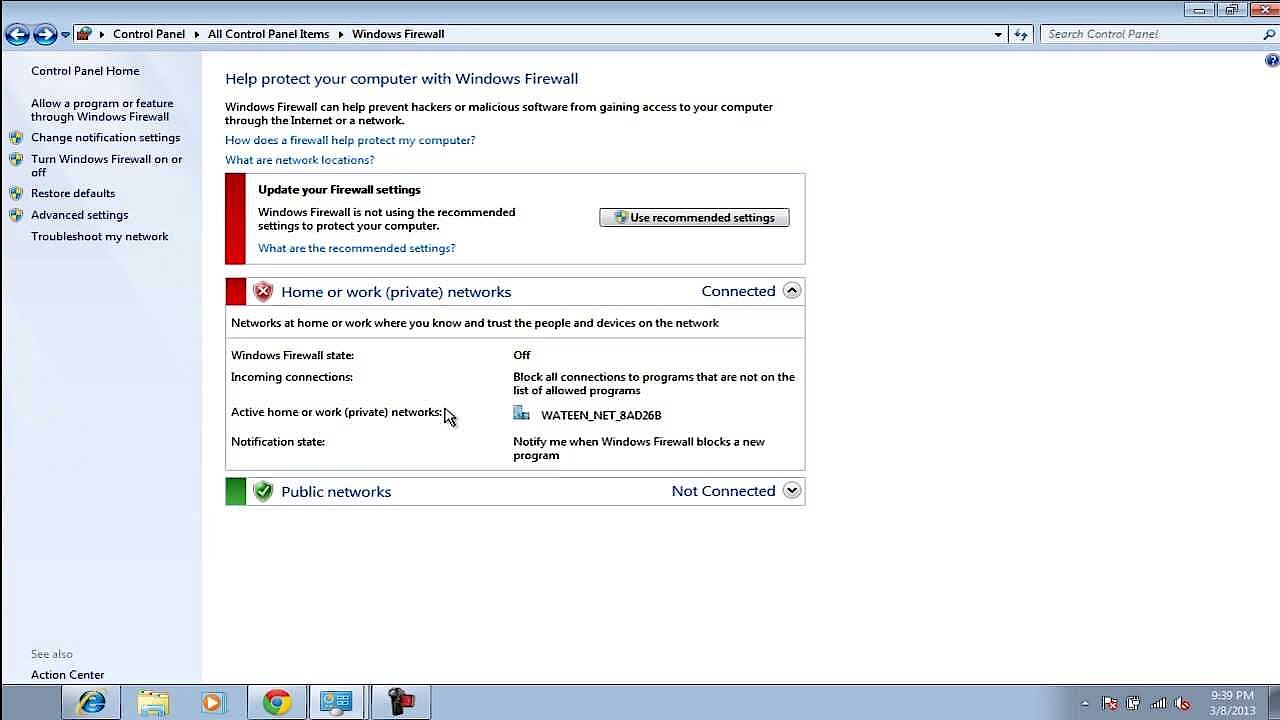The width and height of the screenshot is (1280, 720).
Task: Open What are network locations link
Action: tap(299, 160)
